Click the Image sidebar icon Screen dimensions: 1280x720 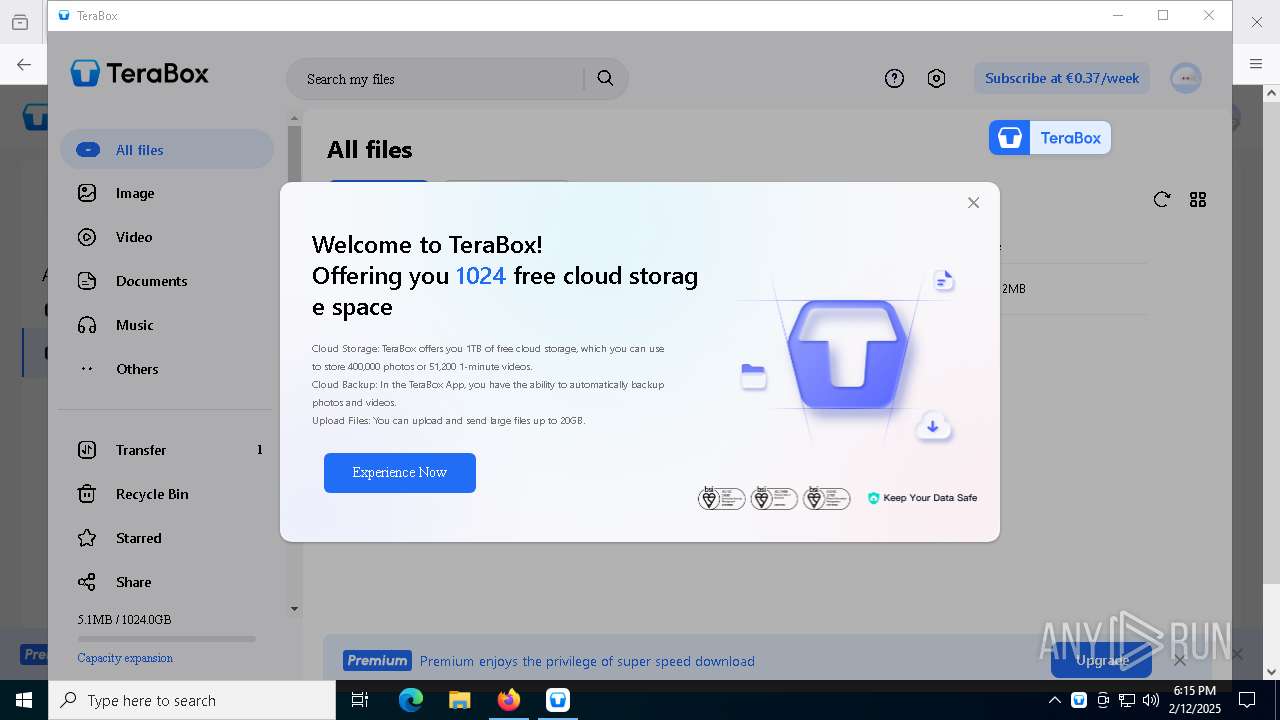[x=87, y=193]
